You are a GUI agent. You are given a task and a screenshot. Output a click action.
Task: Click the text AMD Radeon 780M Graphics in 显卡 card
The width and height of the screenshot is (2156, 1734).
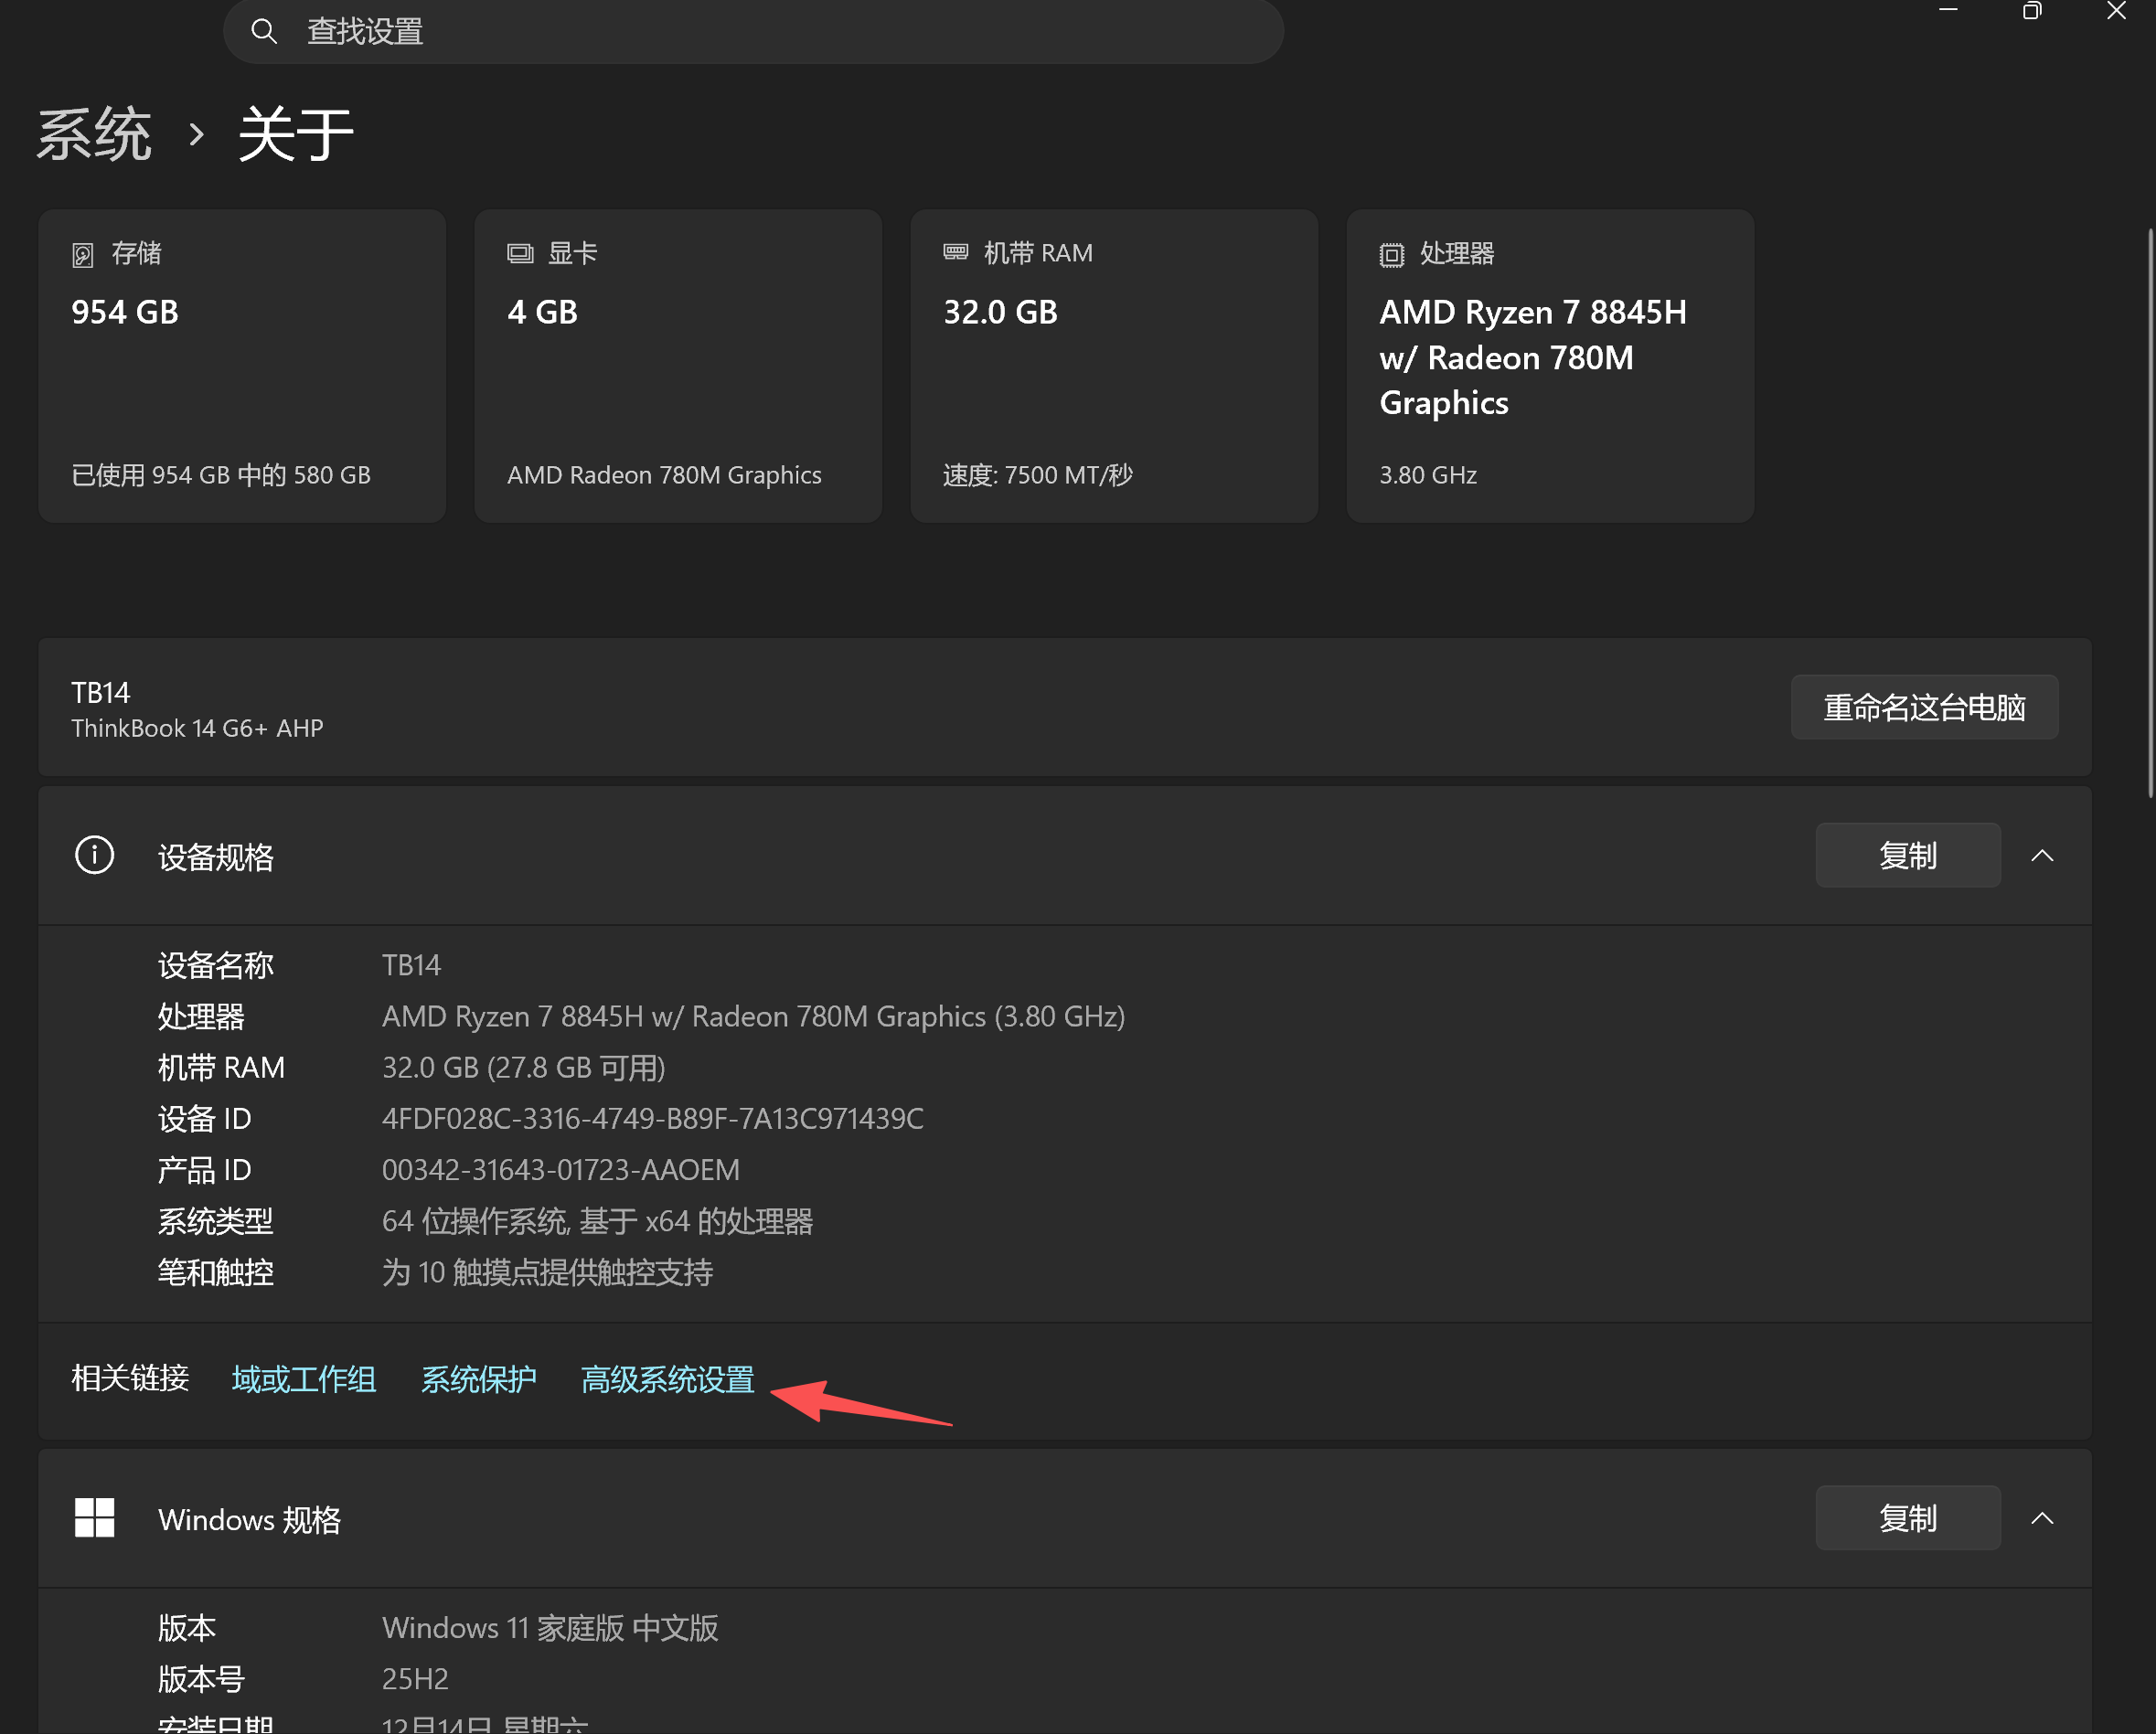tap(664, 475)
